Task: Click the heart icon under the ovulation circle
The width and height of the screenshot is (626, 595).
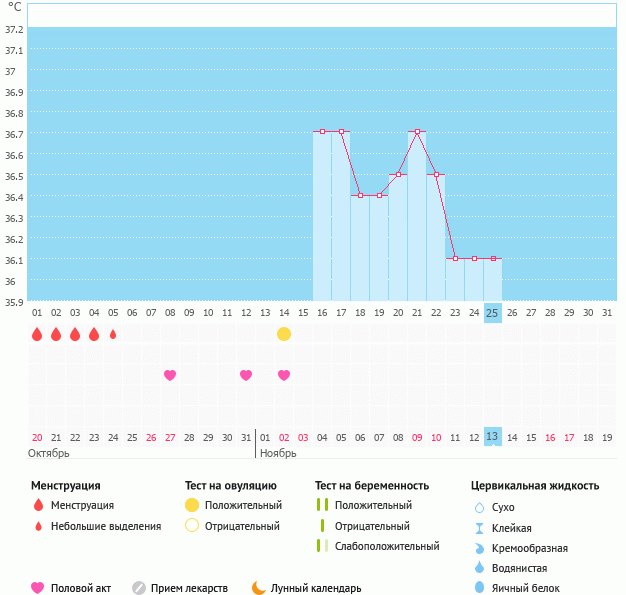Action: [x=284, y=375]
